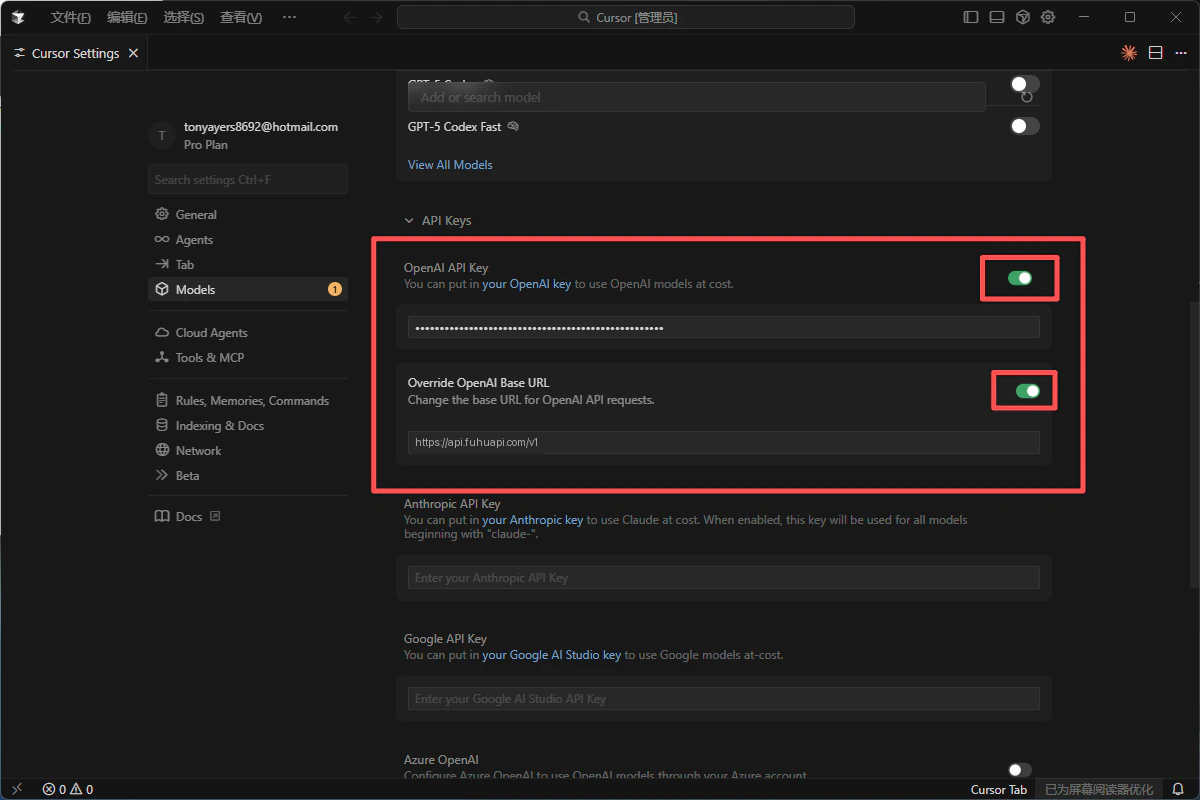Image resolution: width=1200 pixels, height=800 pixels.
Task: Toggle the partially hidden GPT-5 Codex switch
Action: [x=1024, y=84]
